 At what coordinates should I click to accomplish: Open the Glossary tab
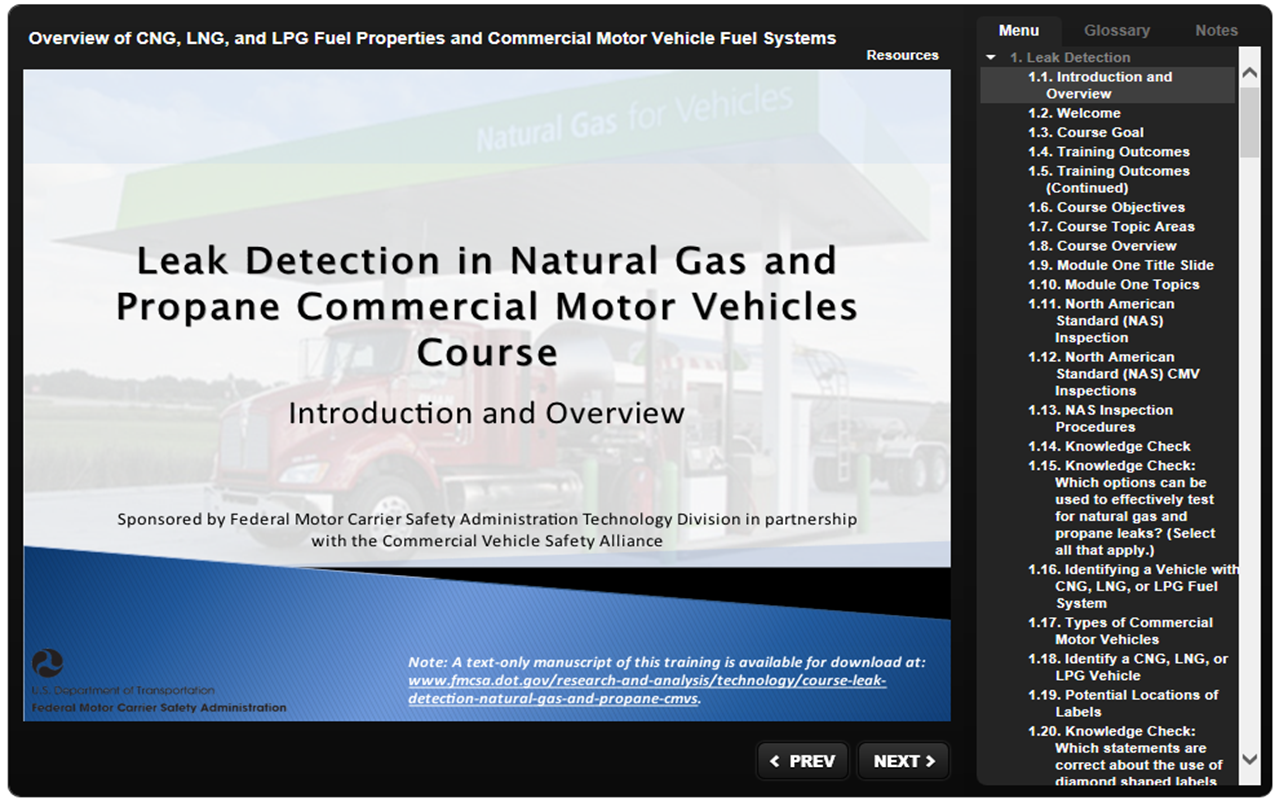pos(1117,30)
